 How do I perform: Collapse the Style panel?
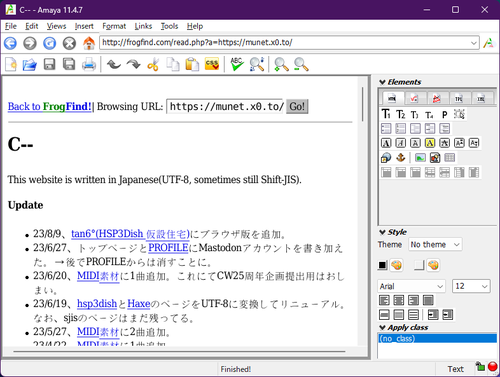[x=382, y=232]
